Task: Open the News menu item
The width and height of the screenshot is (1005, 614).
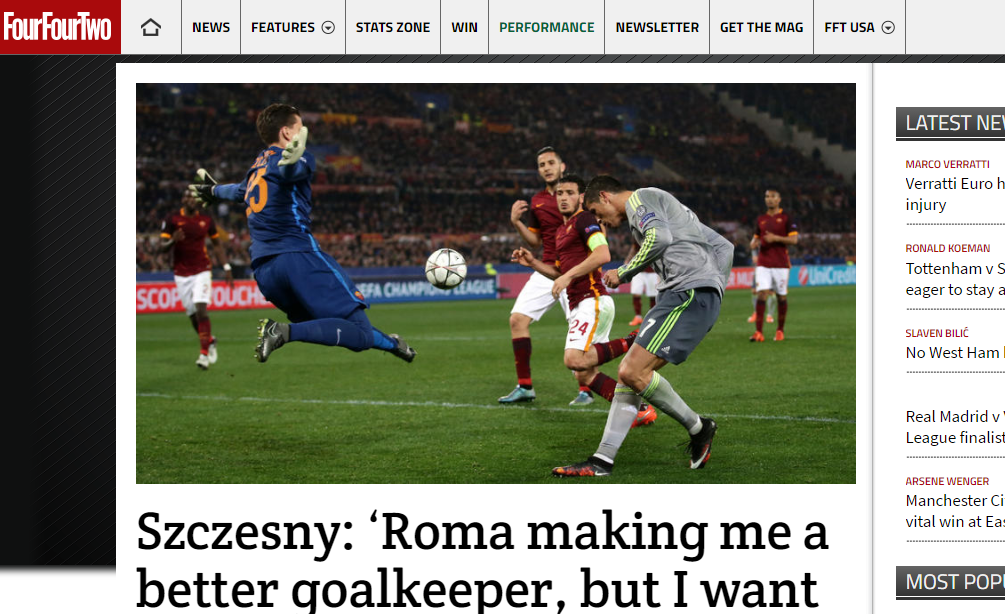Action: [211, 28]
